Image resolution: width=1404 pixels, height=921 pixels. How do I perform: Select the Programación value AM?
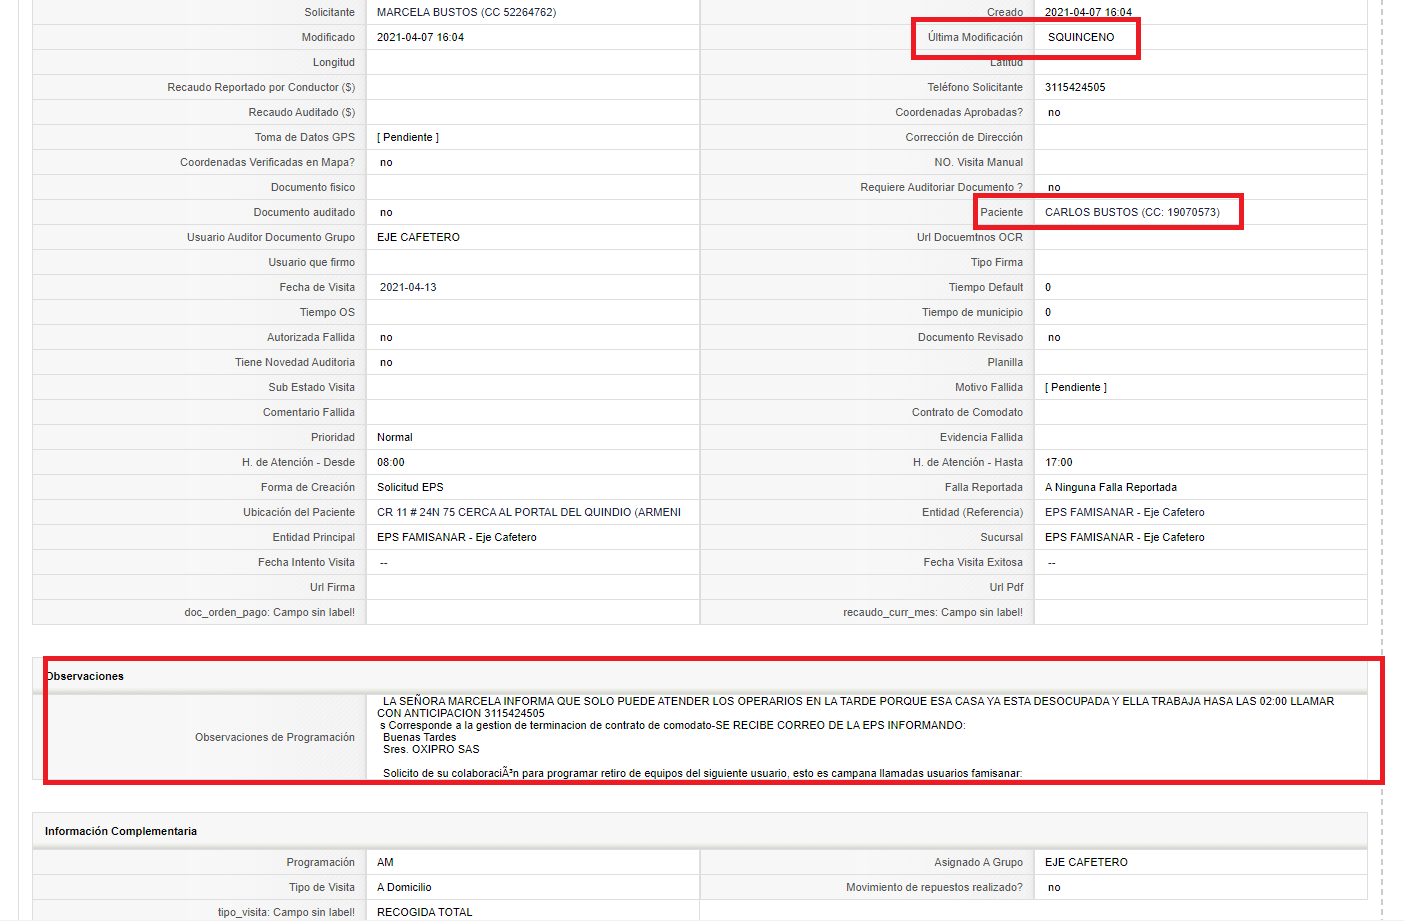pyautogui.click(x=385, y=862)
